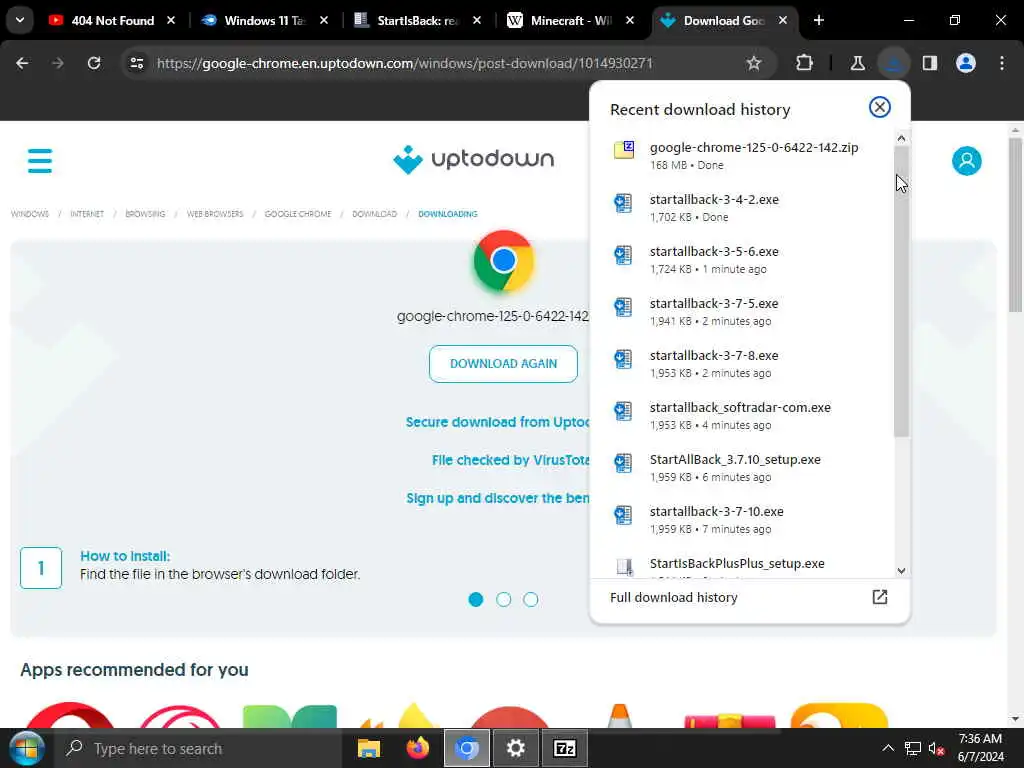The image size is (1024, 768).
Task: Open startallback-3-7-10.exe download entry
Action: (x=742, y=520)
